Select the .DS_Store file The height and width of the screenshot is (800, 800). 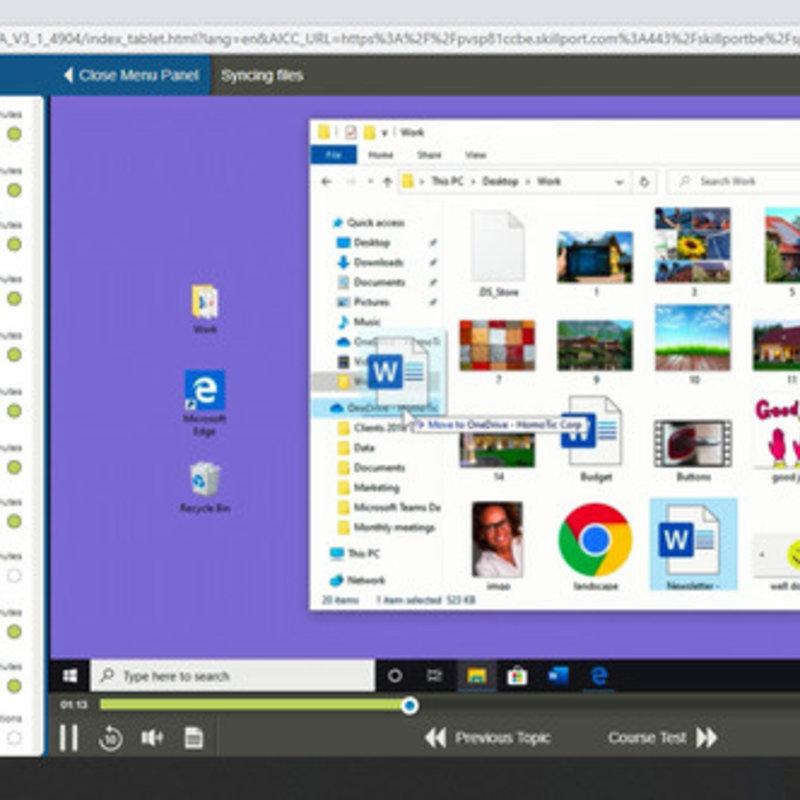click(x=498, y=254)
